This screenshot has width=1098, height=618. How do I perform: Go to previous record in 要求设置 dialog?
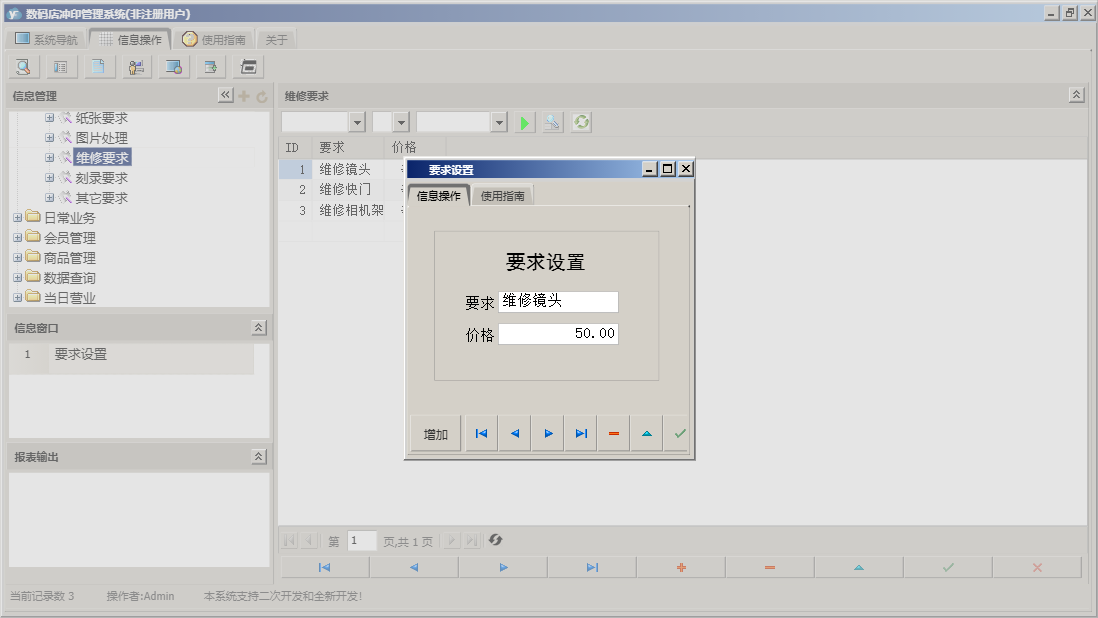[515, 434]
